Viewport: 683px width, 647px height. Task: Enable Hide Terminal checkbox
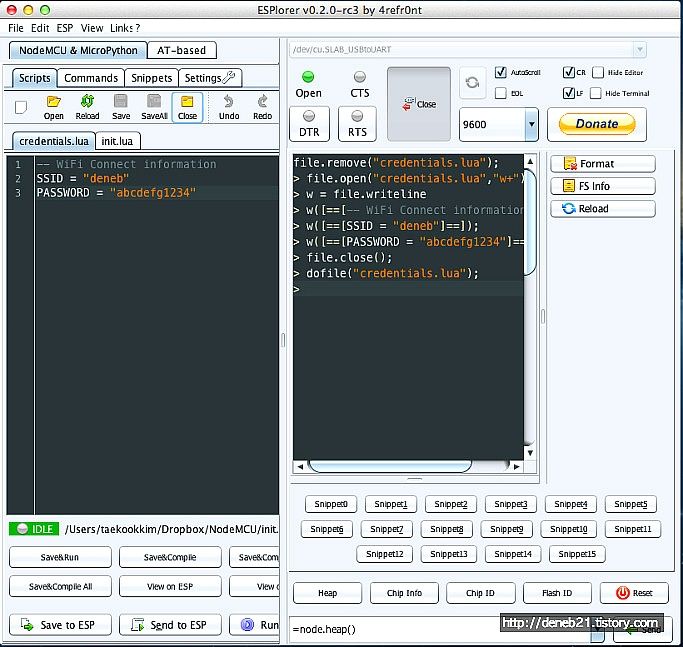click(x=595, y=93)
